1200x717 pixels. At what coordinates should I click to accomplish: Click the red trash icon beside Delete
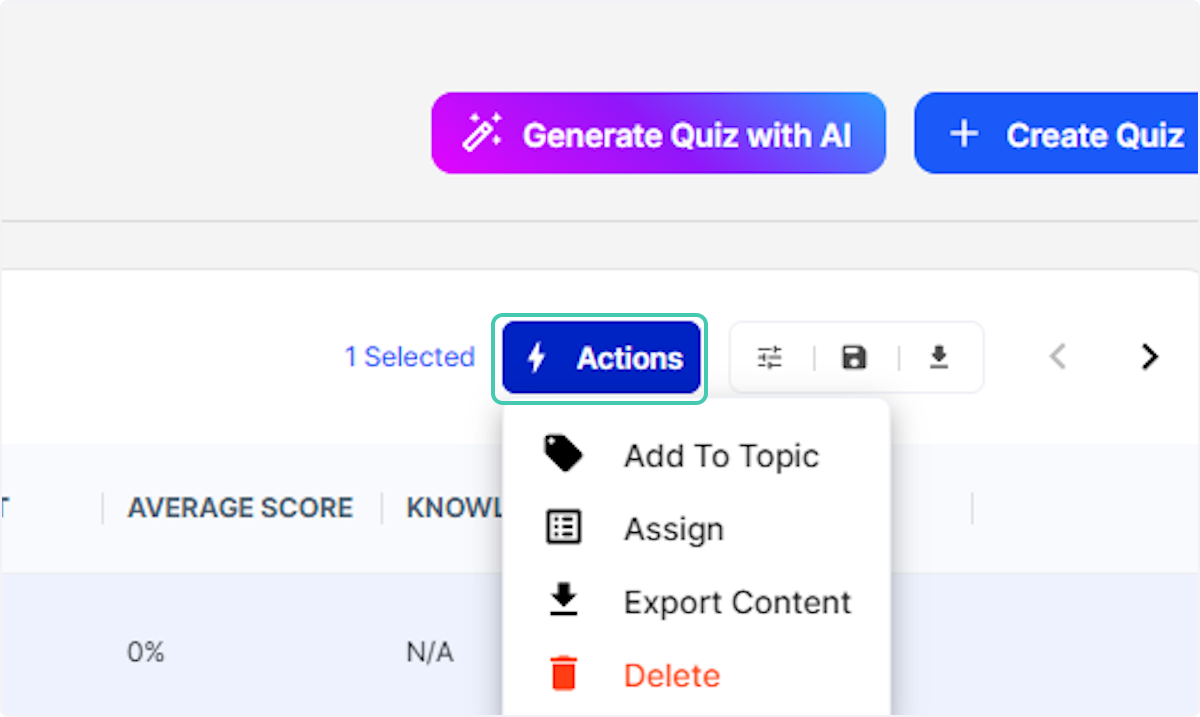(563, 674)
